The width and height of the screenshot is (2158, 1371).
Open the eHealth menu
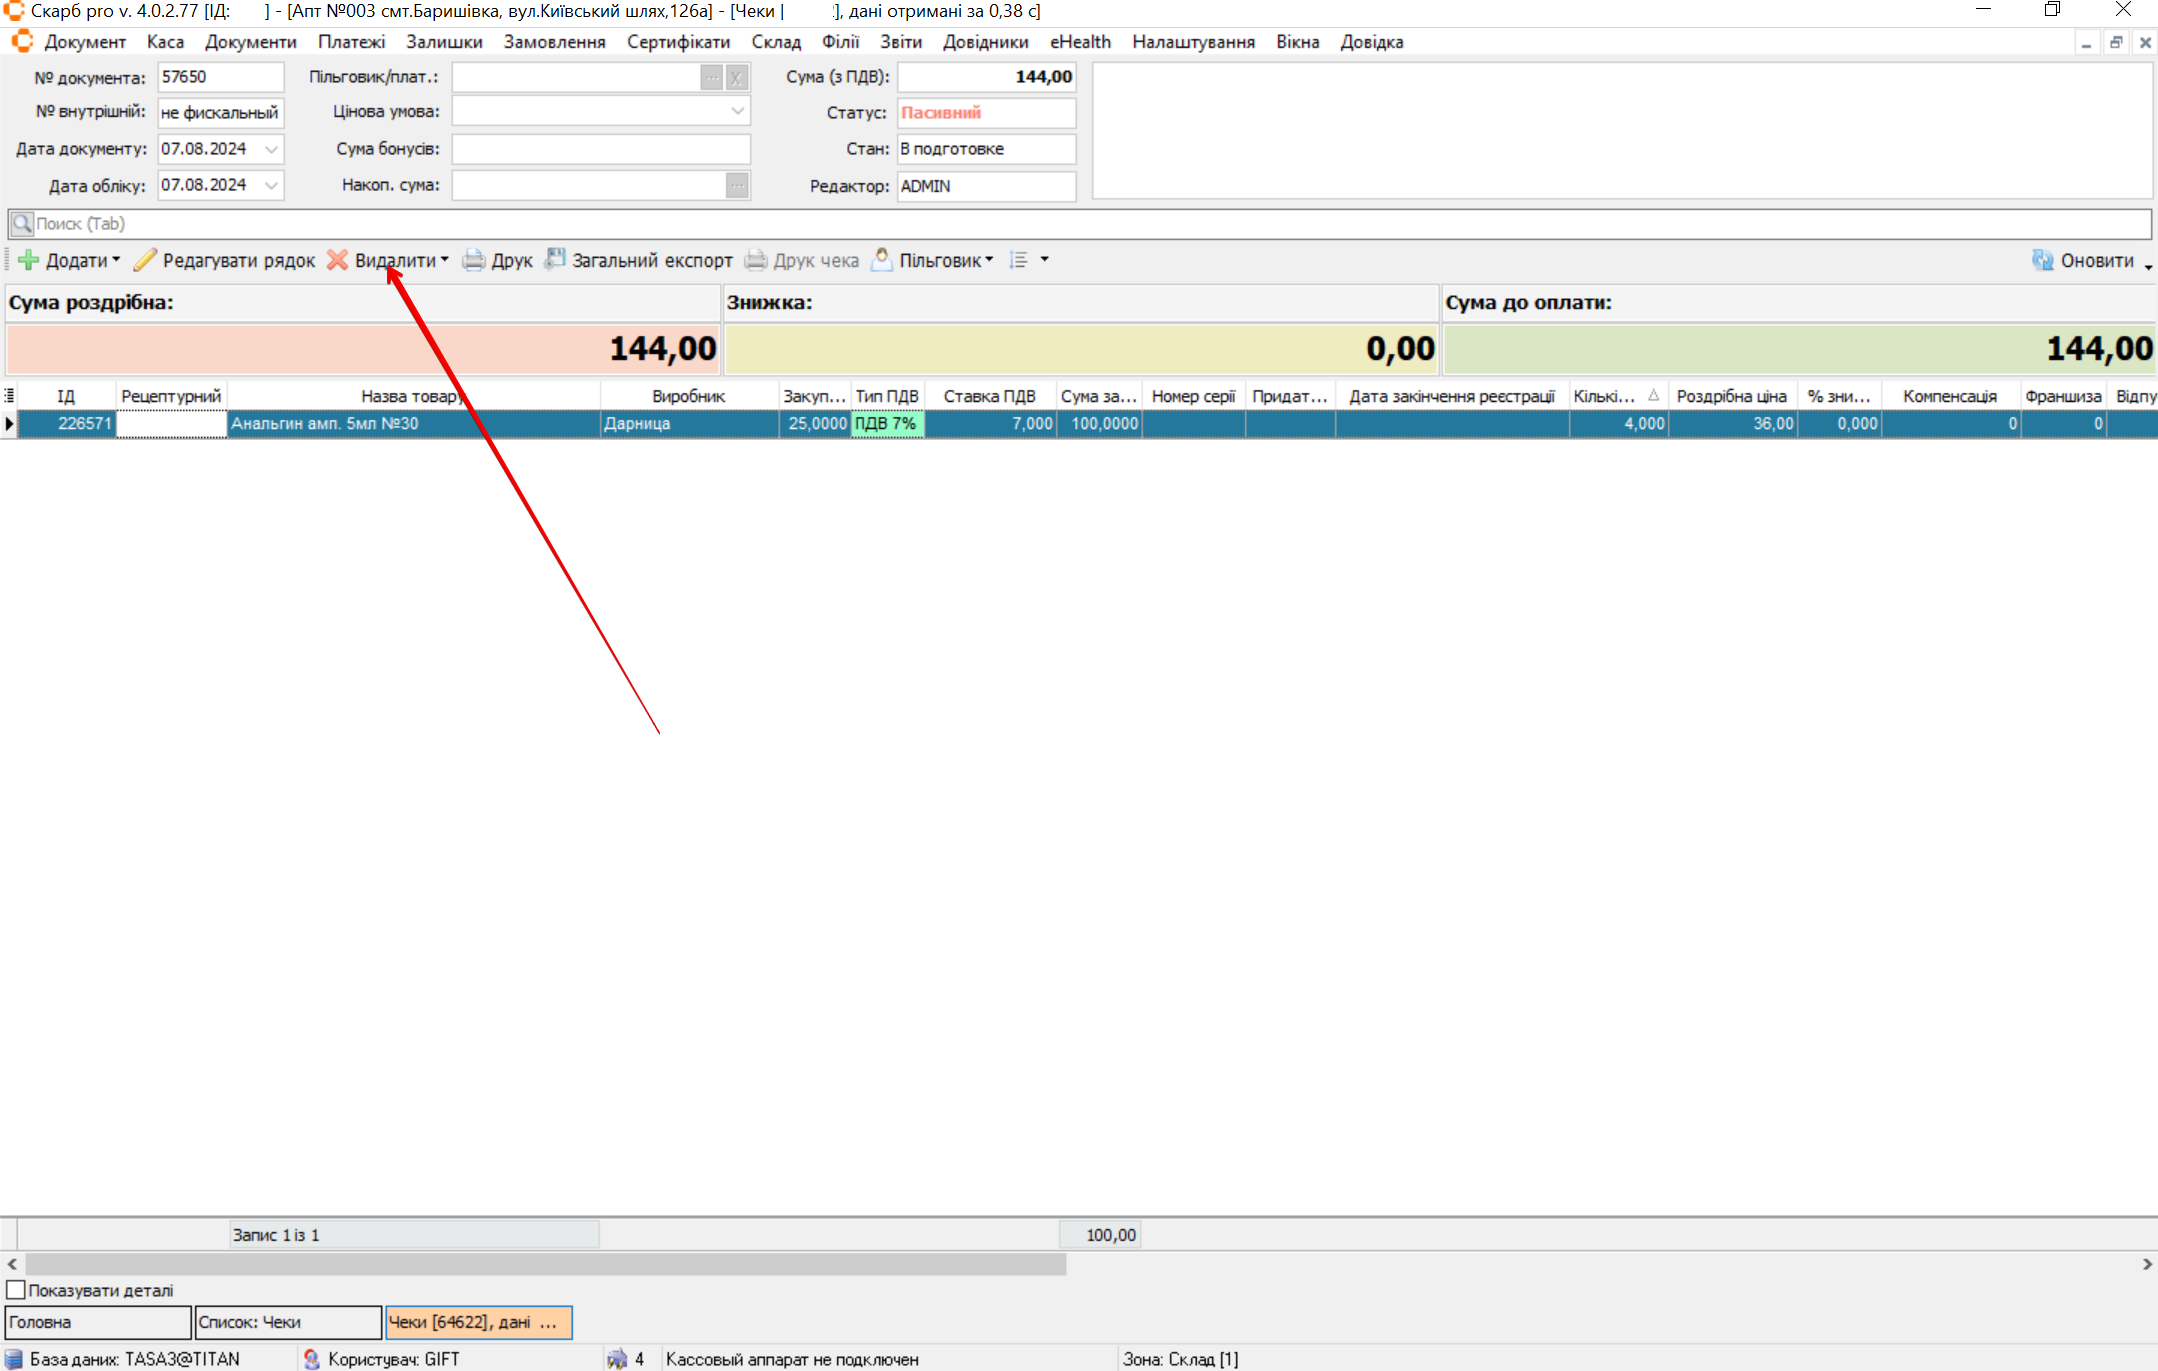pyautogui.click(x=1080, y=42)
